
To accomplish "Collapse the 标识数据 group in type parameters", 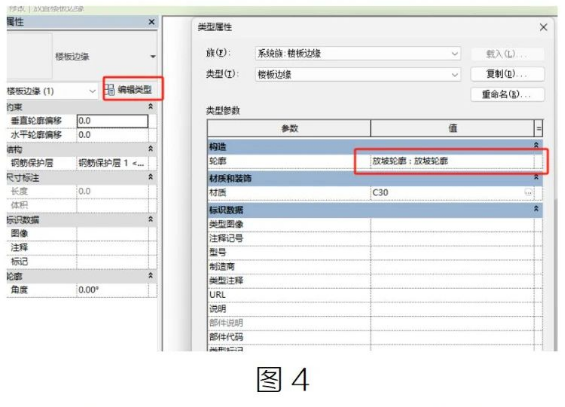I will pyautogui.click(x=536, y=209).
